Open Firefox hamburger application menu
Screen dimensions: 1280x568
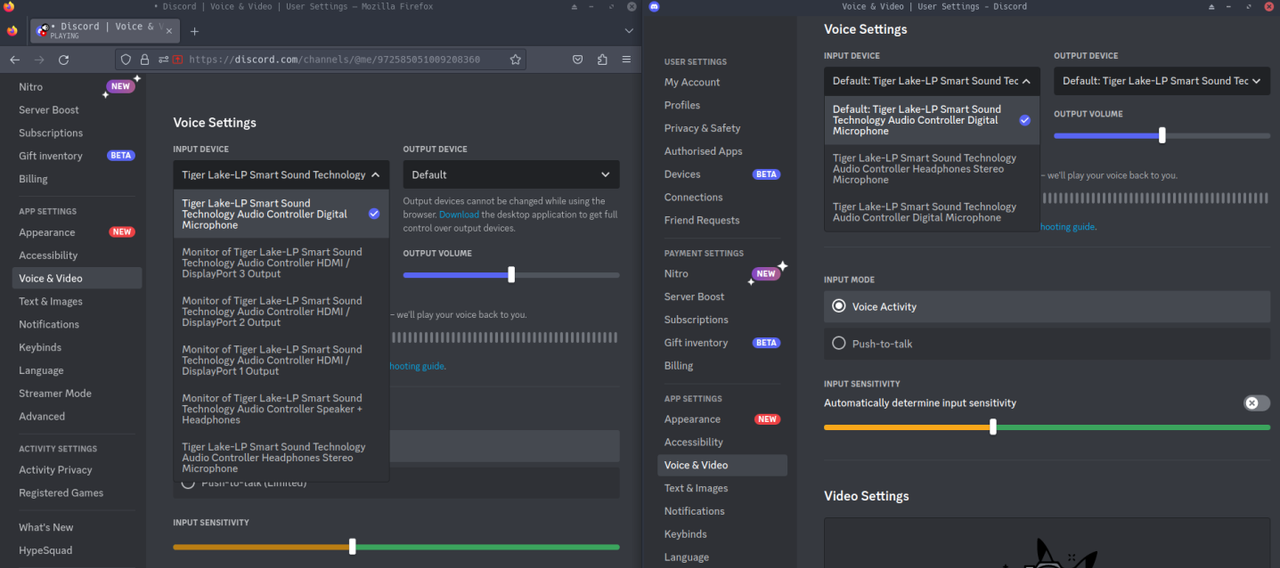point(626,60)
